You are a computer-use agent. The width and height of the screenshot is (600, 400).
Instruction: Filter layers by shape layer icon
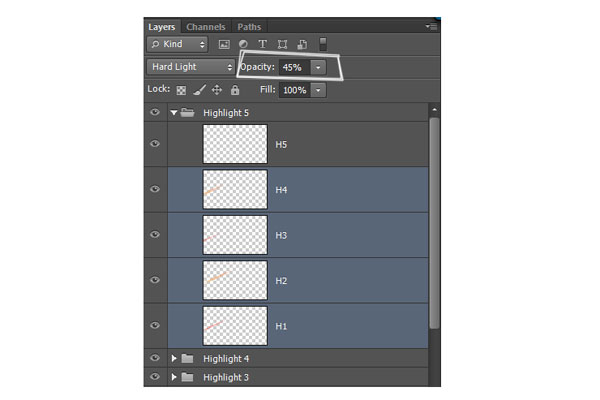coord(282,44)
